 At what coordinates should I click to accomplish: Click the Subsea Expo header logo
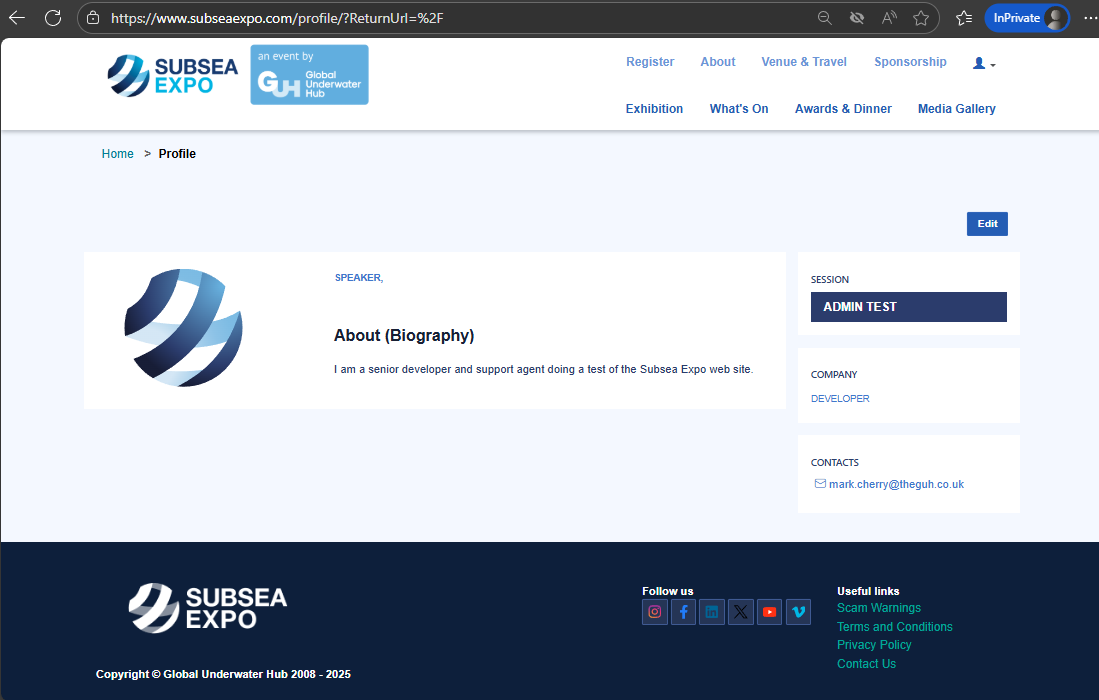(x=172, y=76)
